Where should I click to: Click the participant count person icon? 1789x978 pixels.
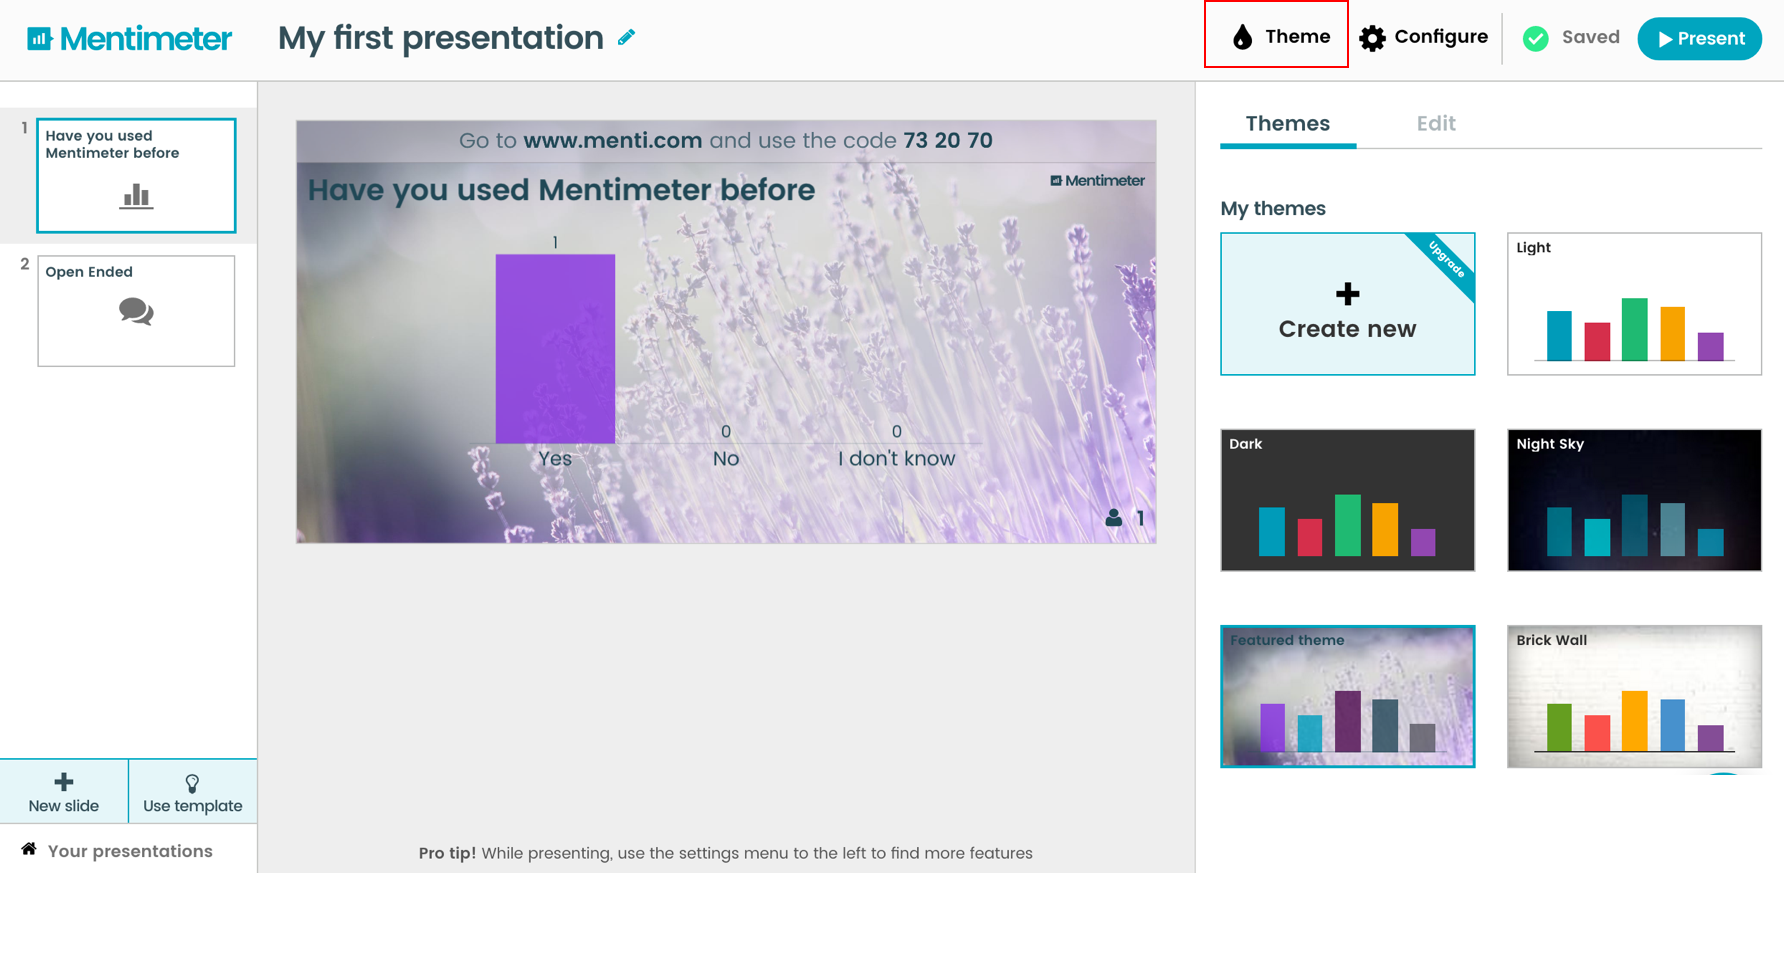[x=1114, y=518]
